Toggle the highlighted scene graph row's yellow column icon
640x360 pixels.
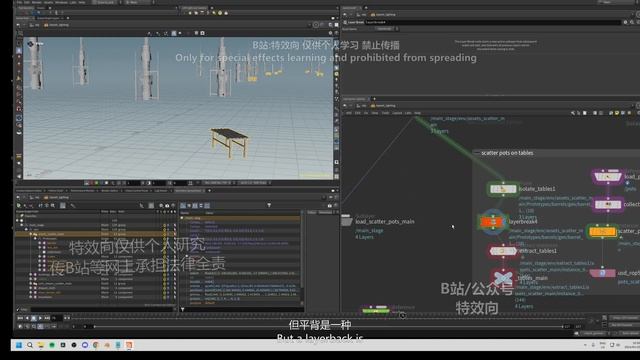pos(165,234)
